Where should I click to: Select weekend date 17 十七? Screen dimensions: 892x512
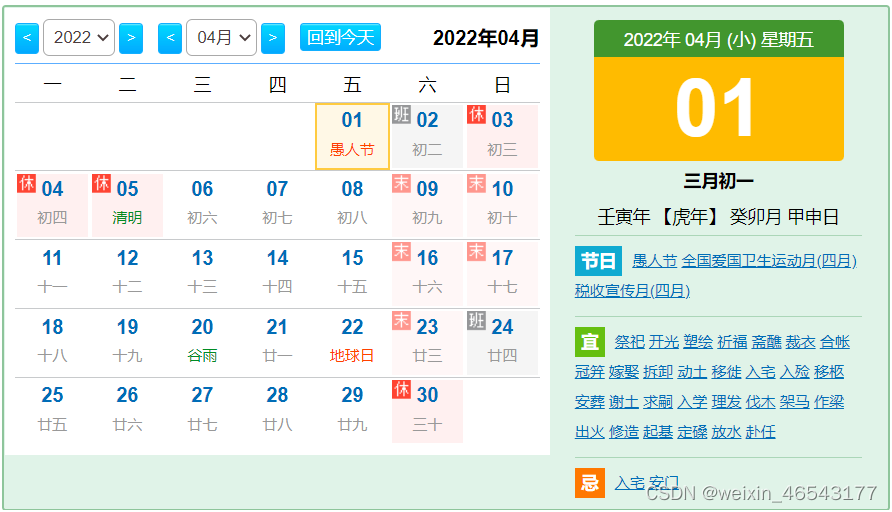[x=502, y=274]
